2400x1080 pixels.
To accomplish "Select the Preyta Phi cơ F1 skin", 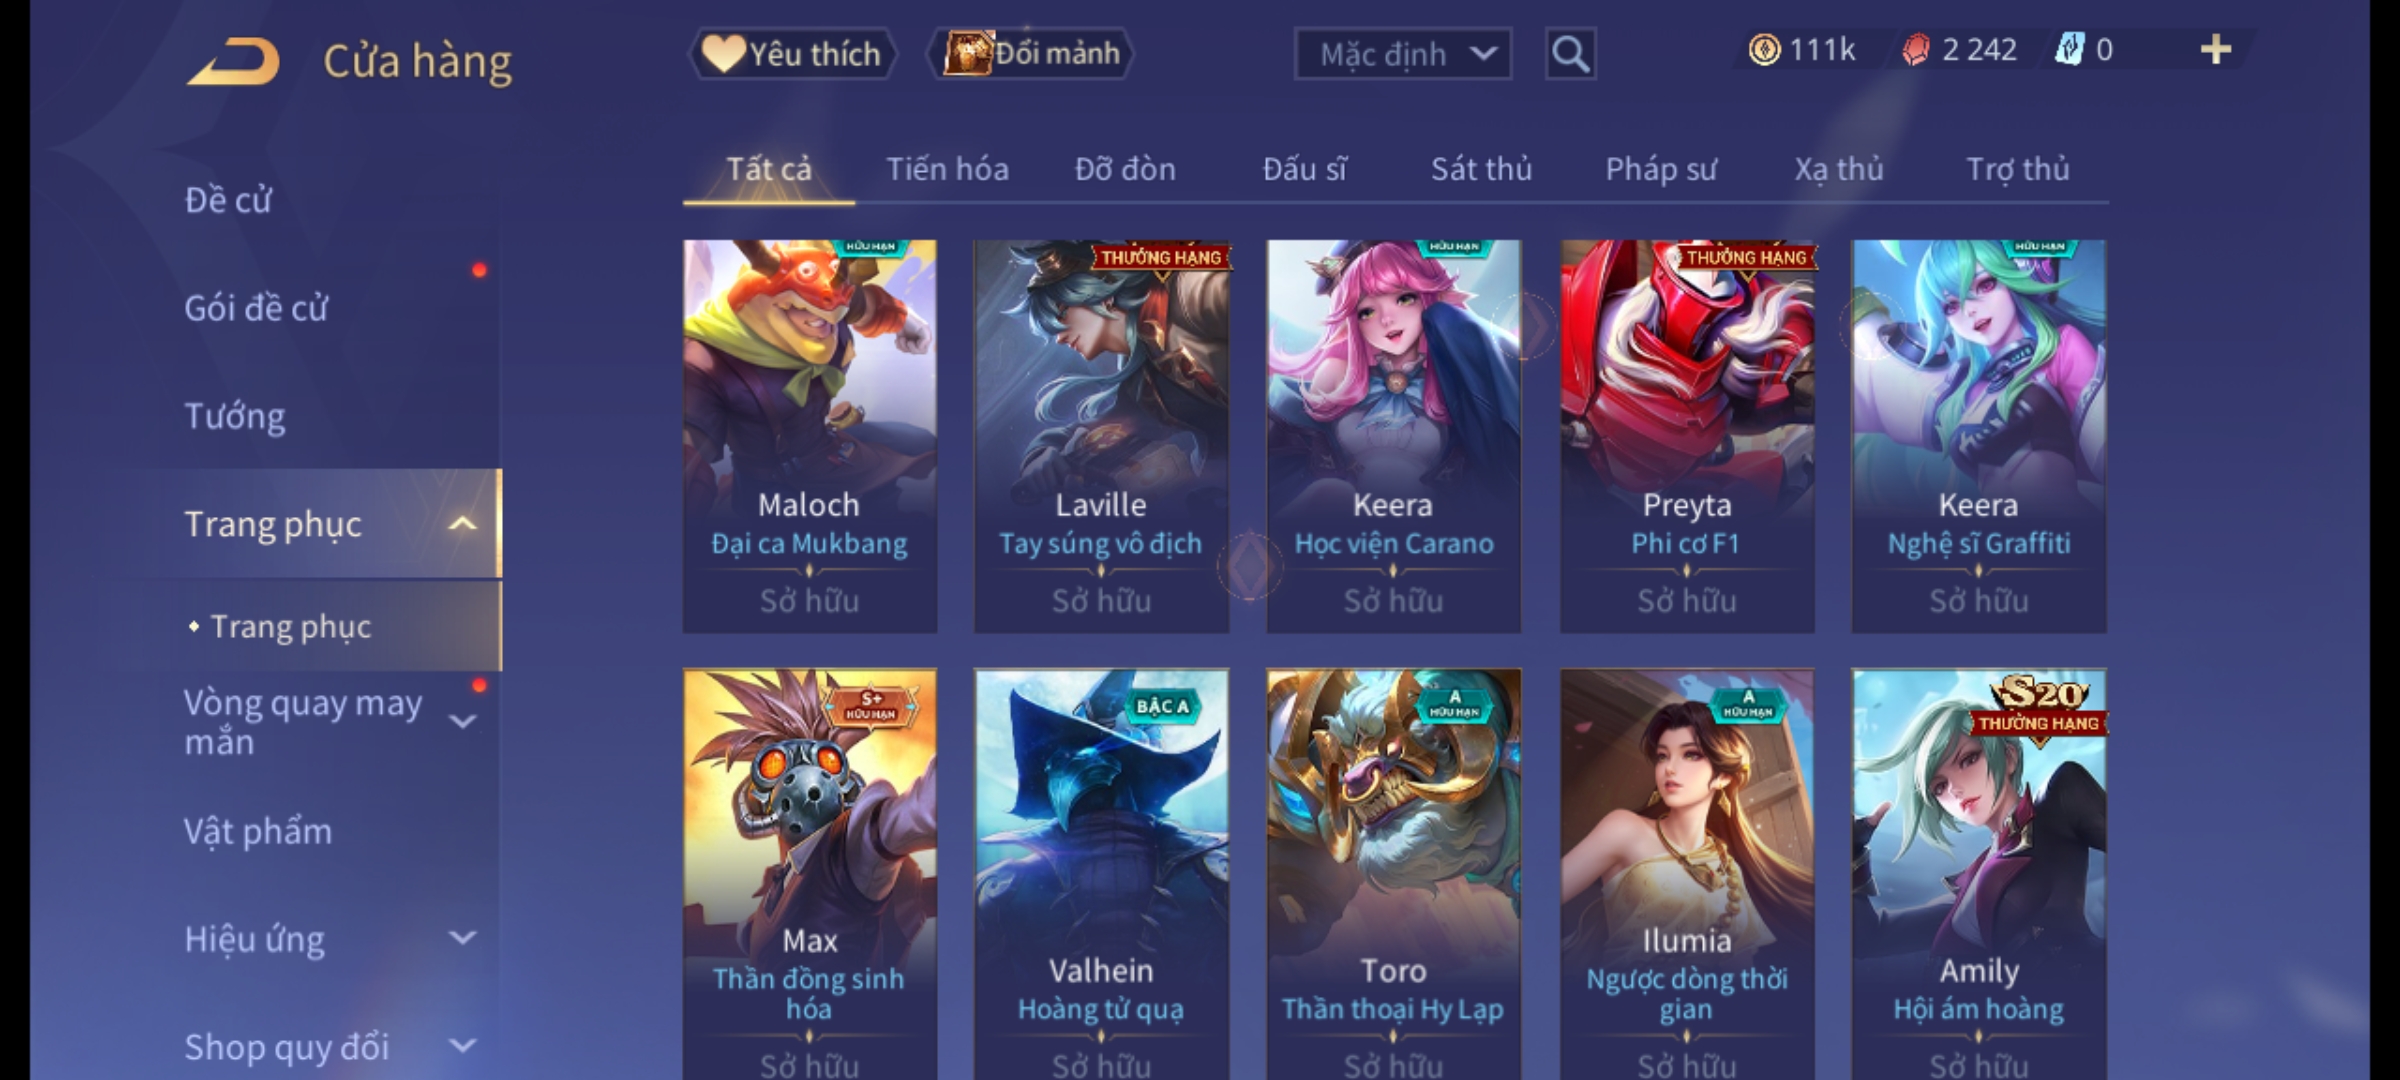I will [x=1687, y=436].
